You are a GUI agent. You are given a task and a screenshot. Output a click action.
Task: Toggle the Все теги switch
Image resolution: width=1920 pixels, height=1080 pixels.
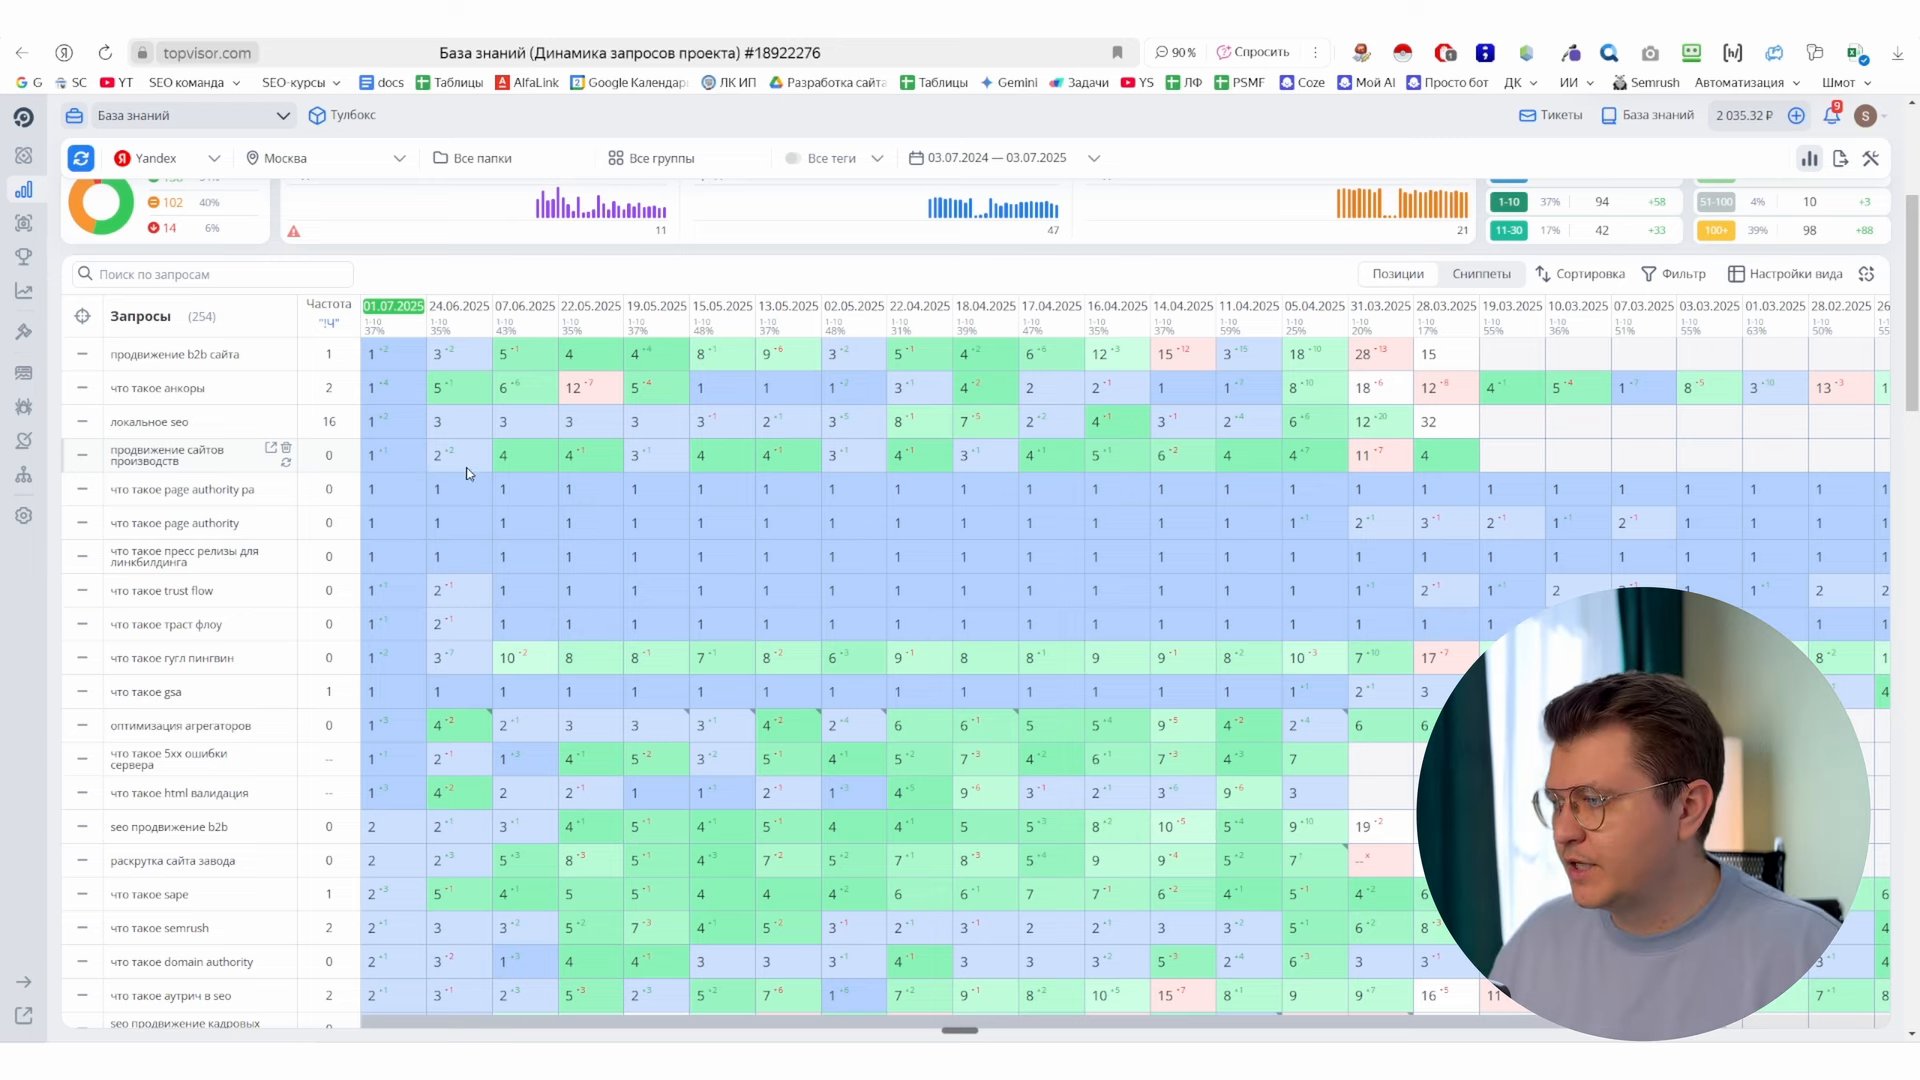(x=793, y=158)
